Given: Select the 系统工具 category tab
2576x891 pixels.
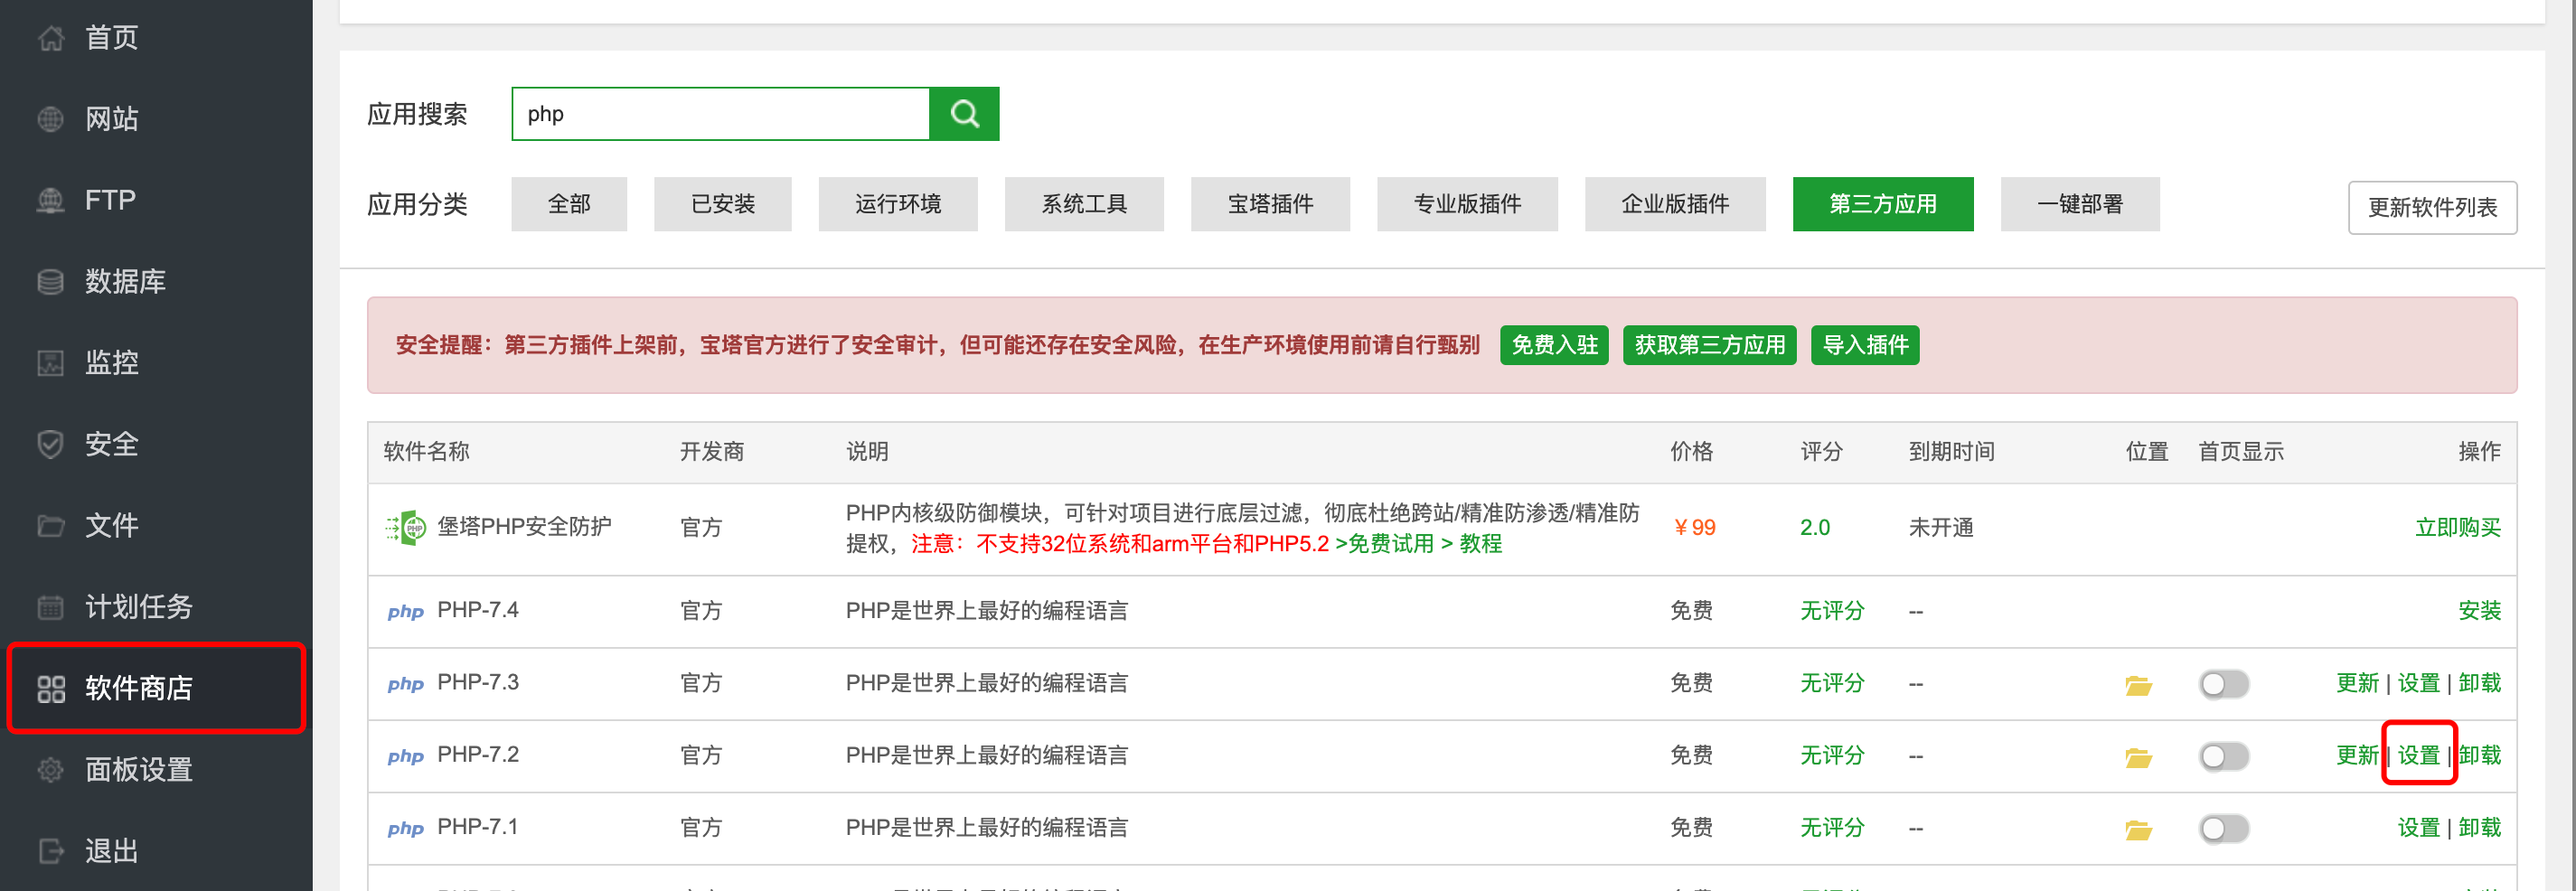Looking at the screenshot, I should tap(1084, 204).
